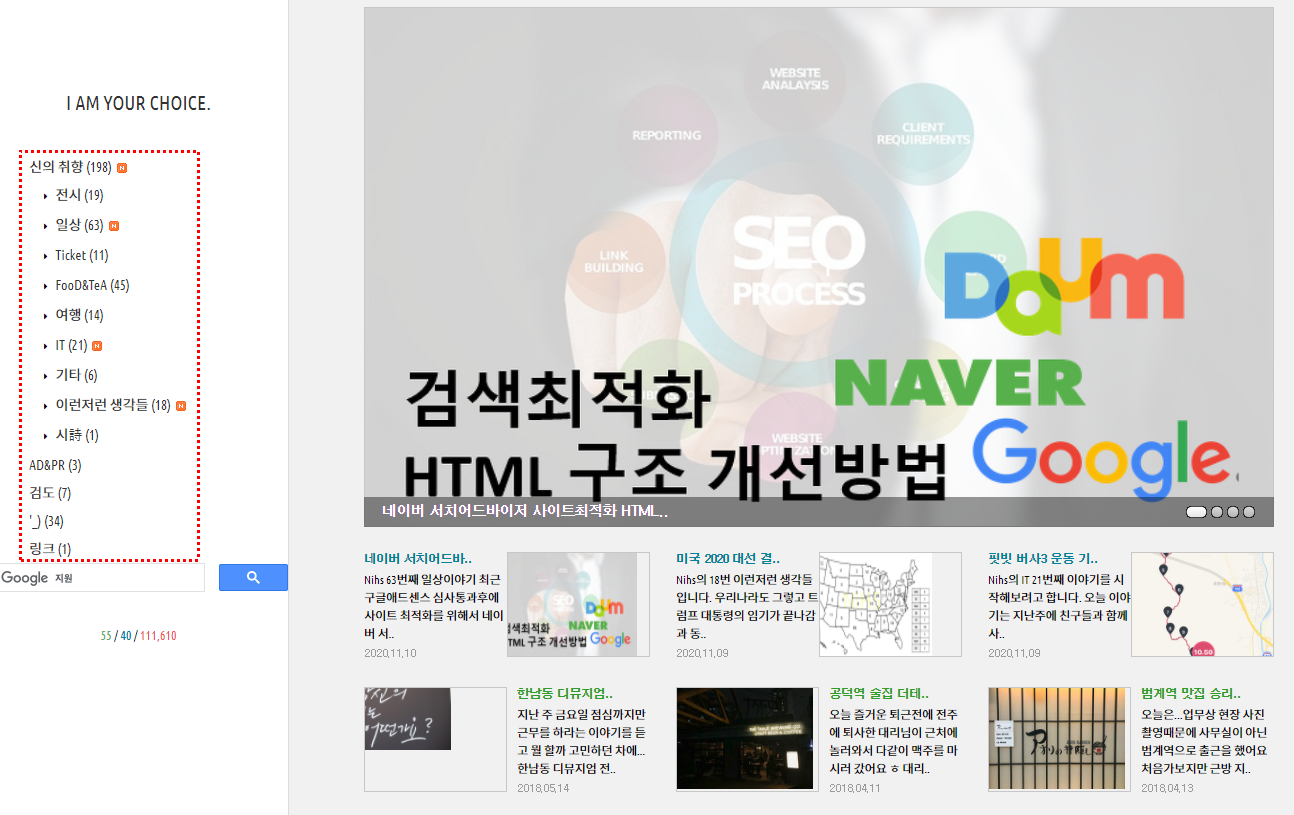
Task: Open the 링크 (1) category
Action: [x=50, y=549]
